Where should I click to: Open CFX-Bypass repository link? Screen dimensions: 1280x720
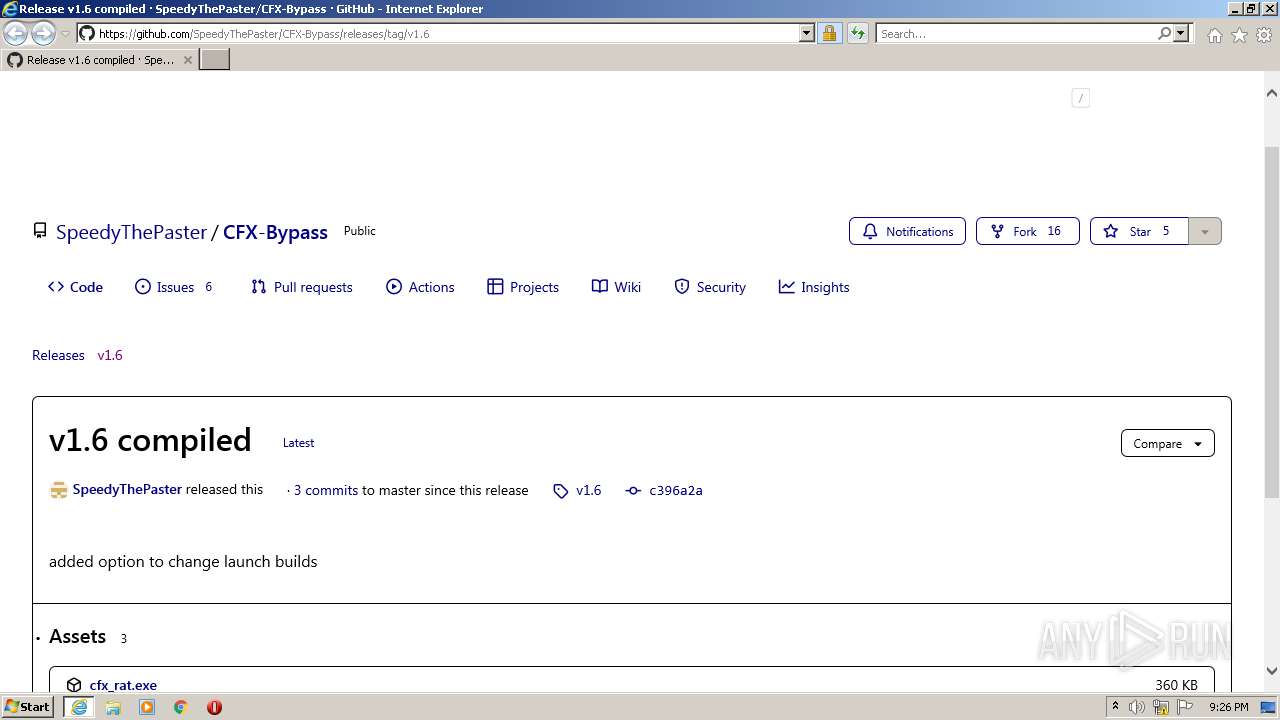(x=275, y=232)
